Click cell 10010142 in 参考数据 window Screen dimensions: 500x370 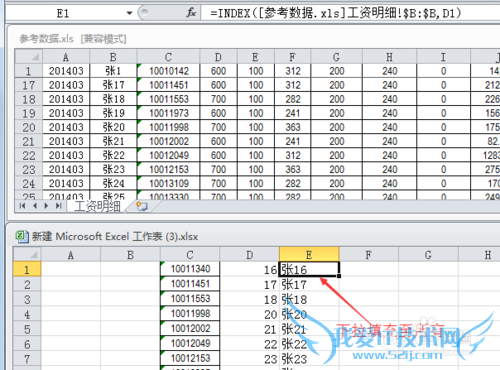click(168, 71)
